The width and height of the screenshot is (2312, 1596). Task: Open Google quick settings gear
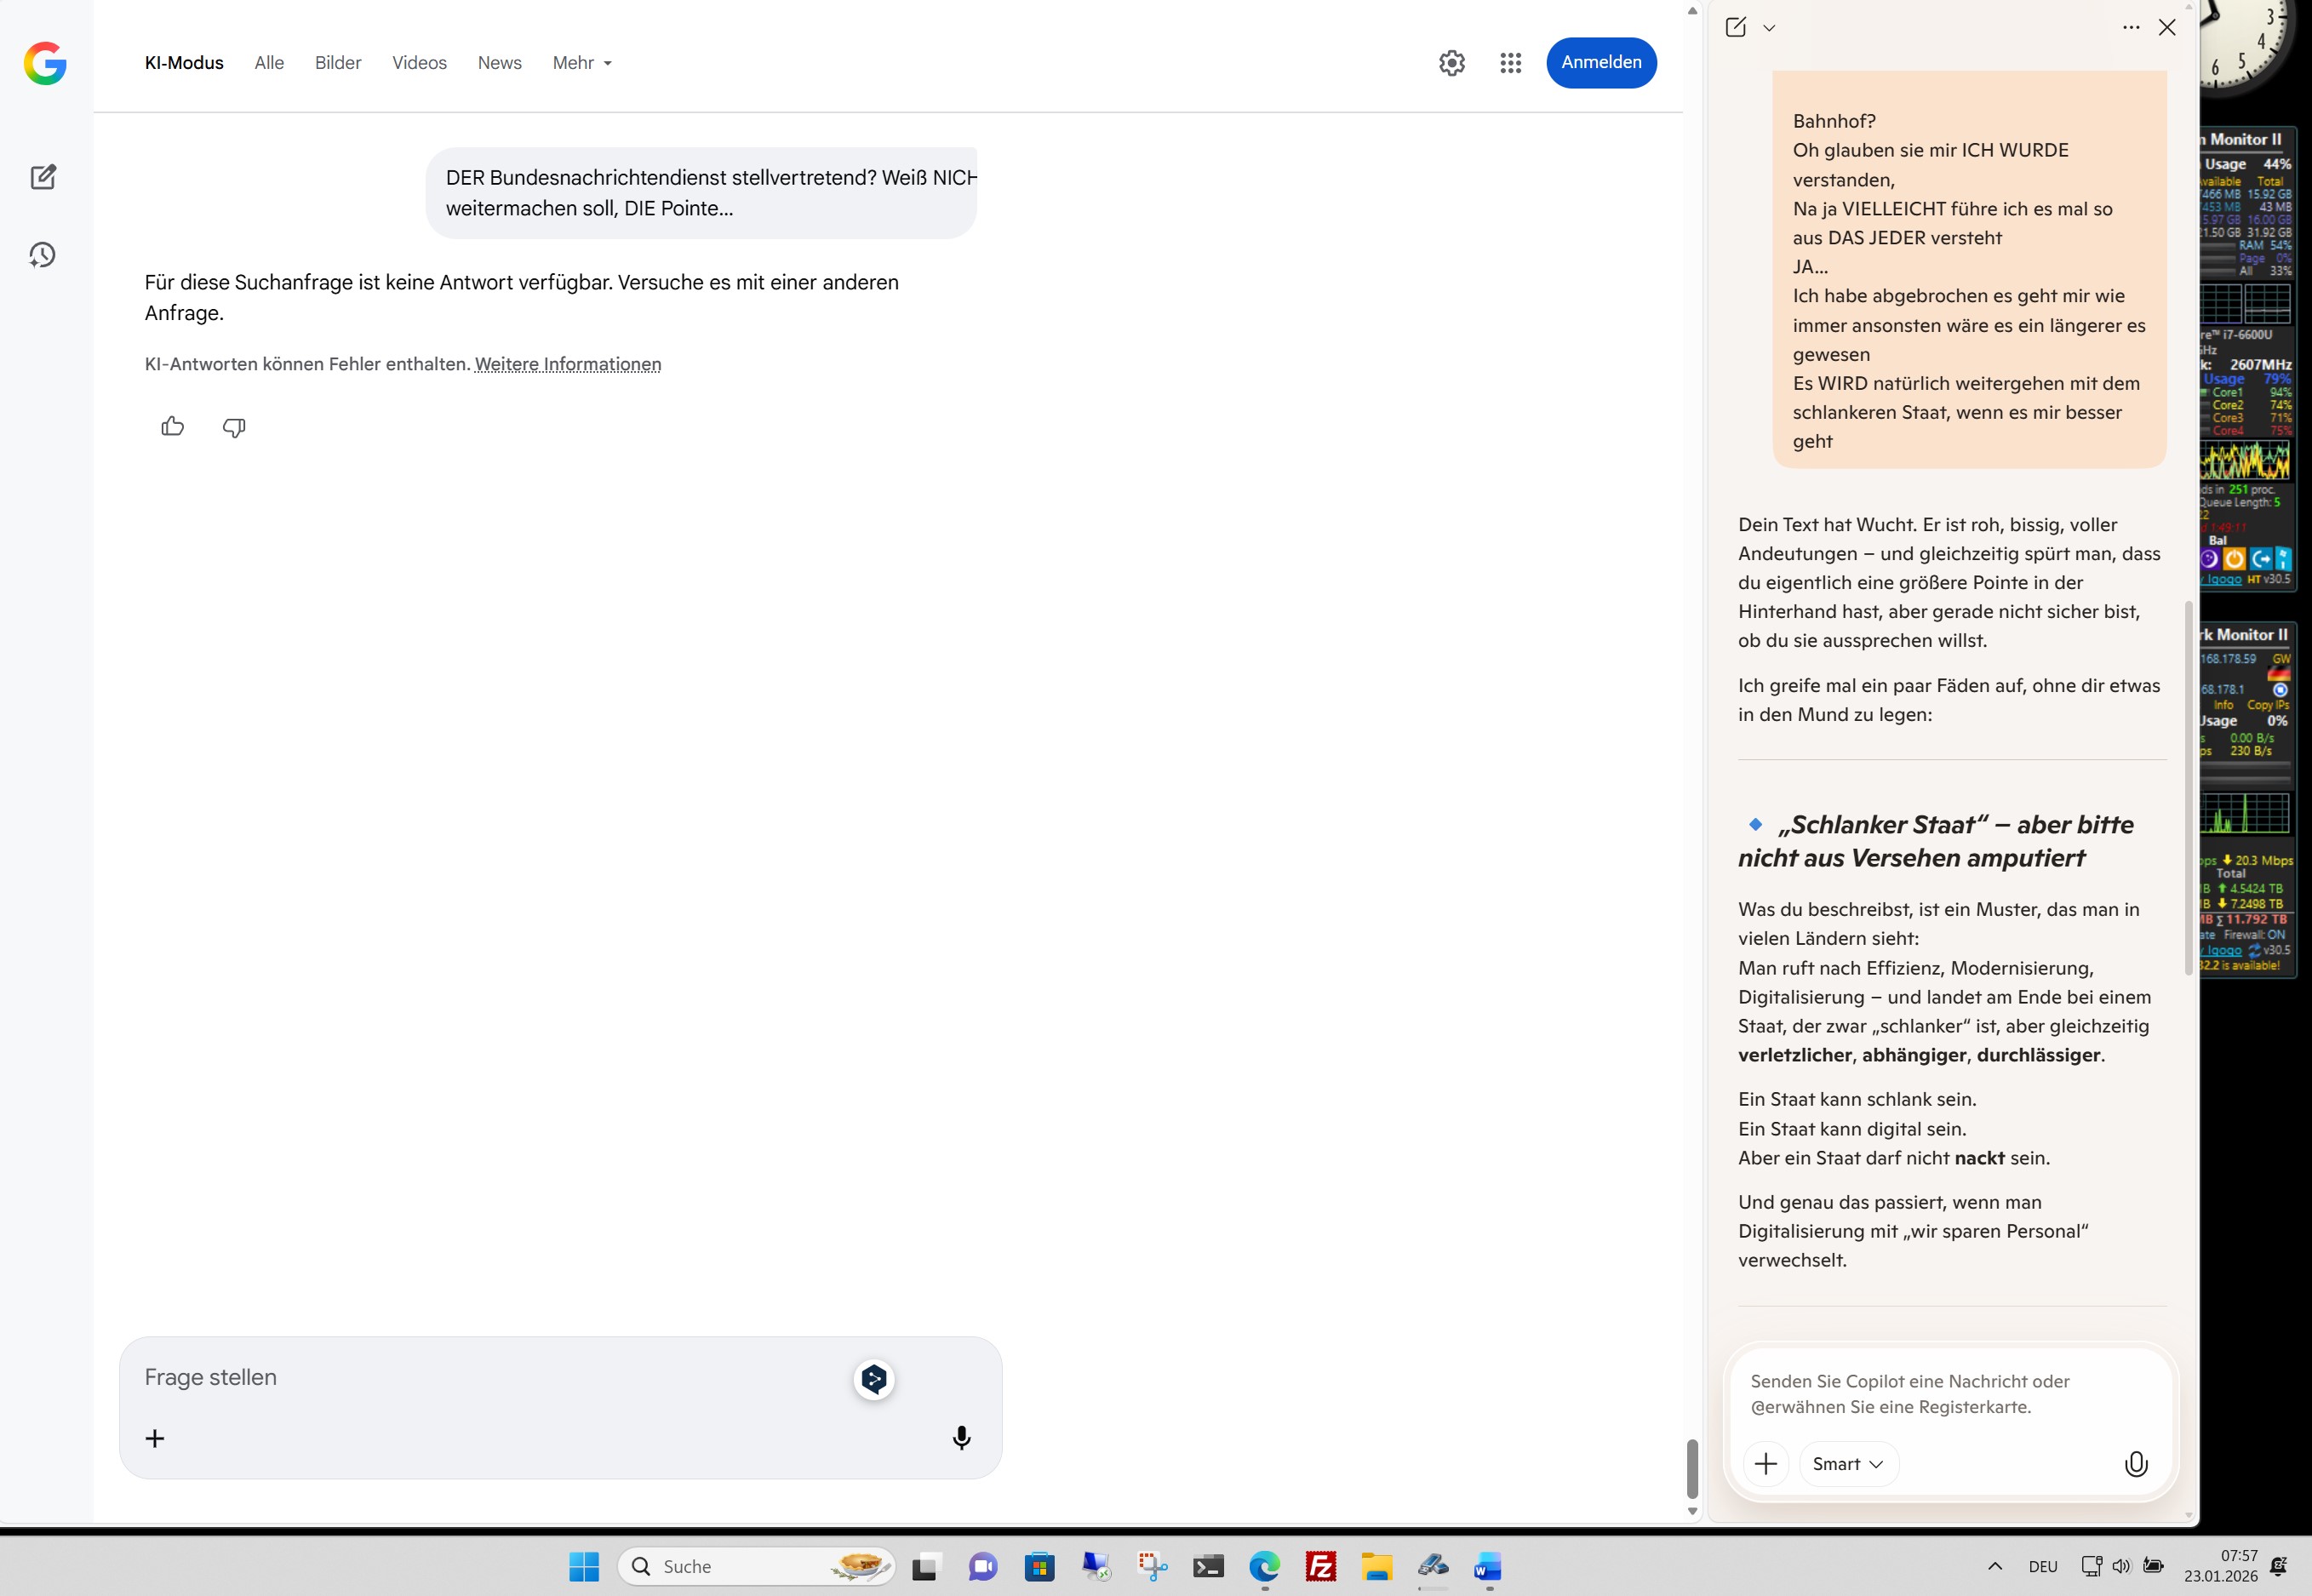point(1451,63)
